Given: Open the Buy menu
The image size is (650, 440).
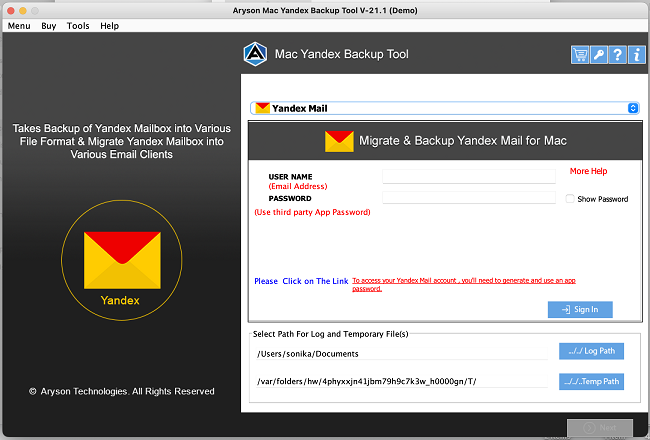Looking at the screenshot, I should [49, 26].
